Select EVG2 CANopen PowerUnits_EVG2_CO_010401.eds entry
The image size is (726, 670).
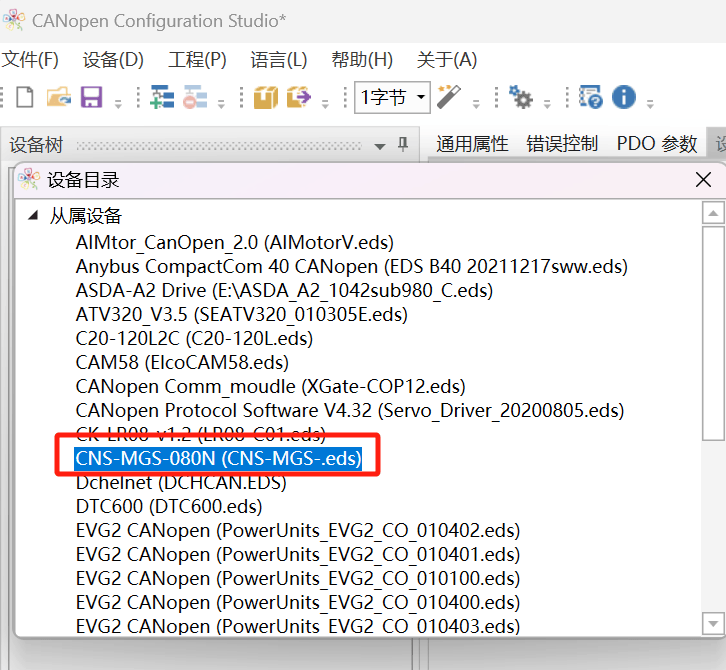[x=298, y=555]
